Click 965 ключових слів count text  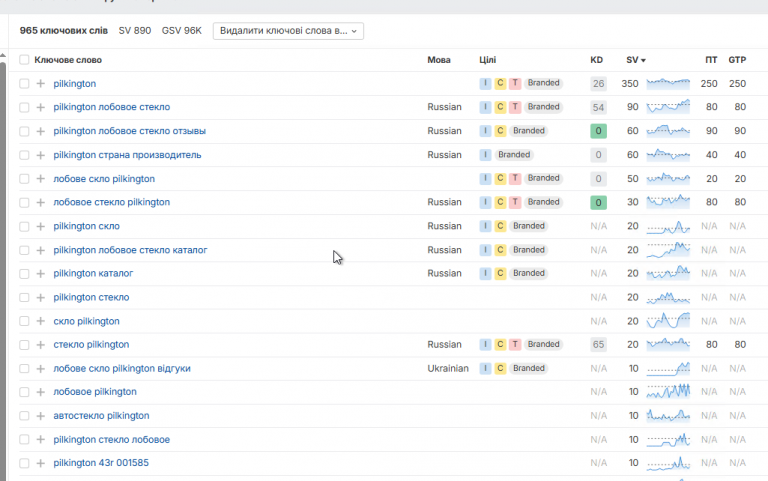pyautogui.click(x=64, y=30)
